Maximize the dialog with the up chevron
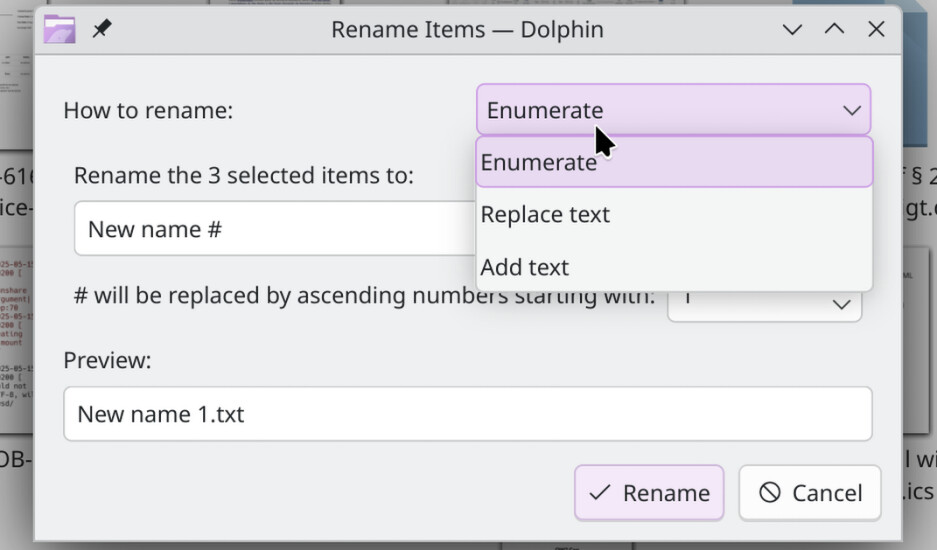Viewport: 937px width, 550px height. [834, 29]
